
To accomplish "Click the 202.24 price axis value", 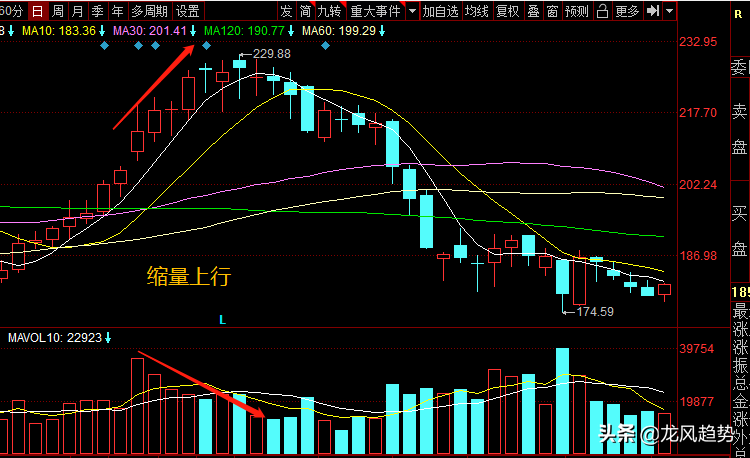I will (698, 185).
